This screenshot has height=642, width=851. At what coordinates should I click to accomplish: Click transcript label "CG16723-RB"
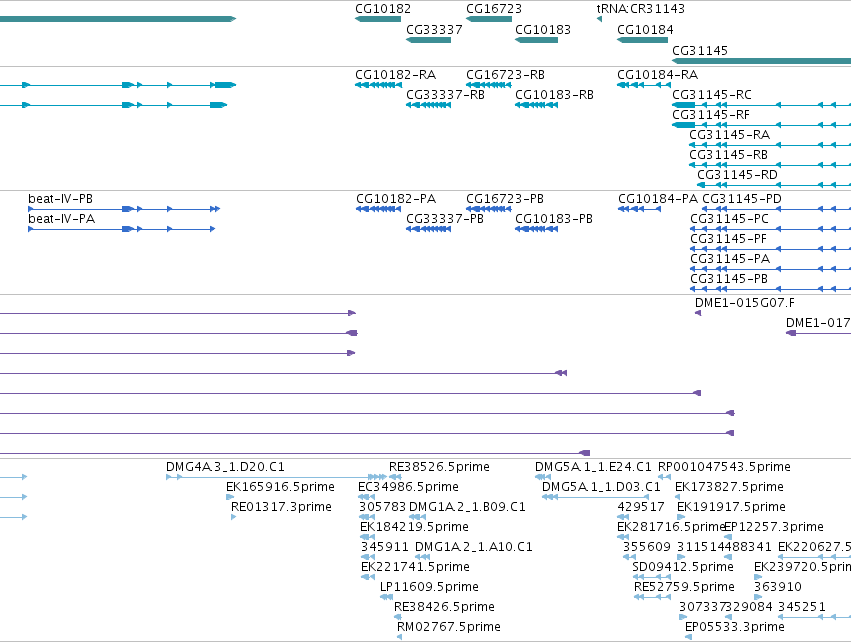[x=505, y=75]
